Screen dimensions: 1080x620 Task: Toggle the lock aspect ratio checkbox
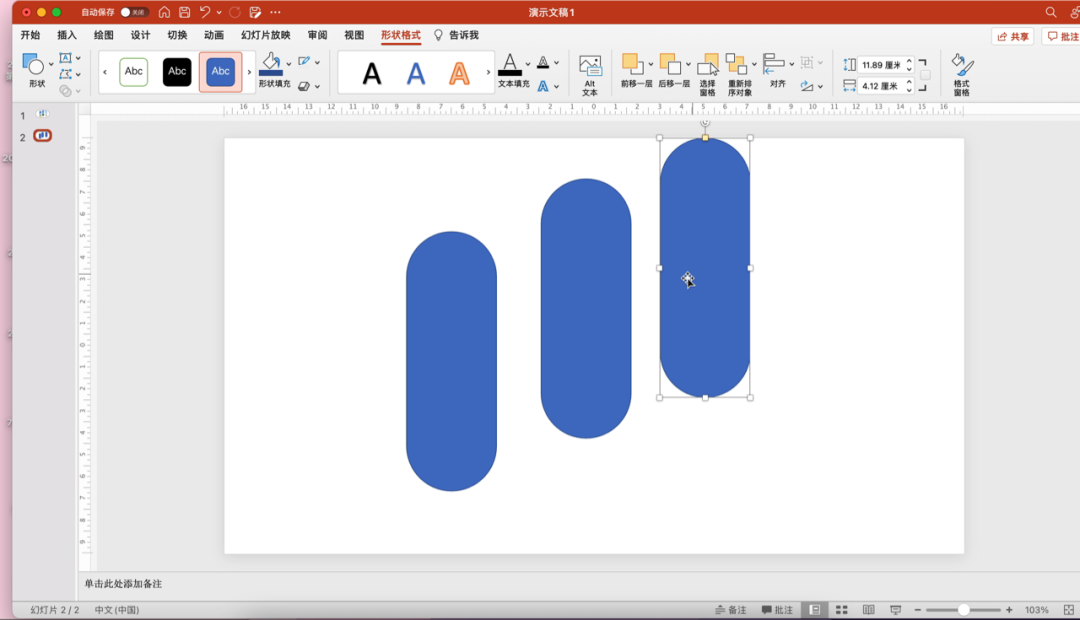[925, 75]
